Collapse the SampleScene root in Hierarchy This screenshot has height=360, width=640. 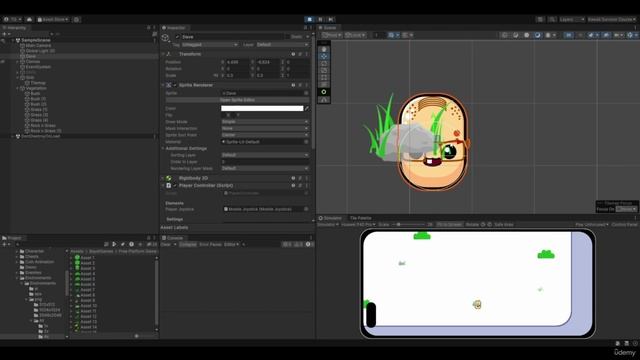tap(13, 40)
